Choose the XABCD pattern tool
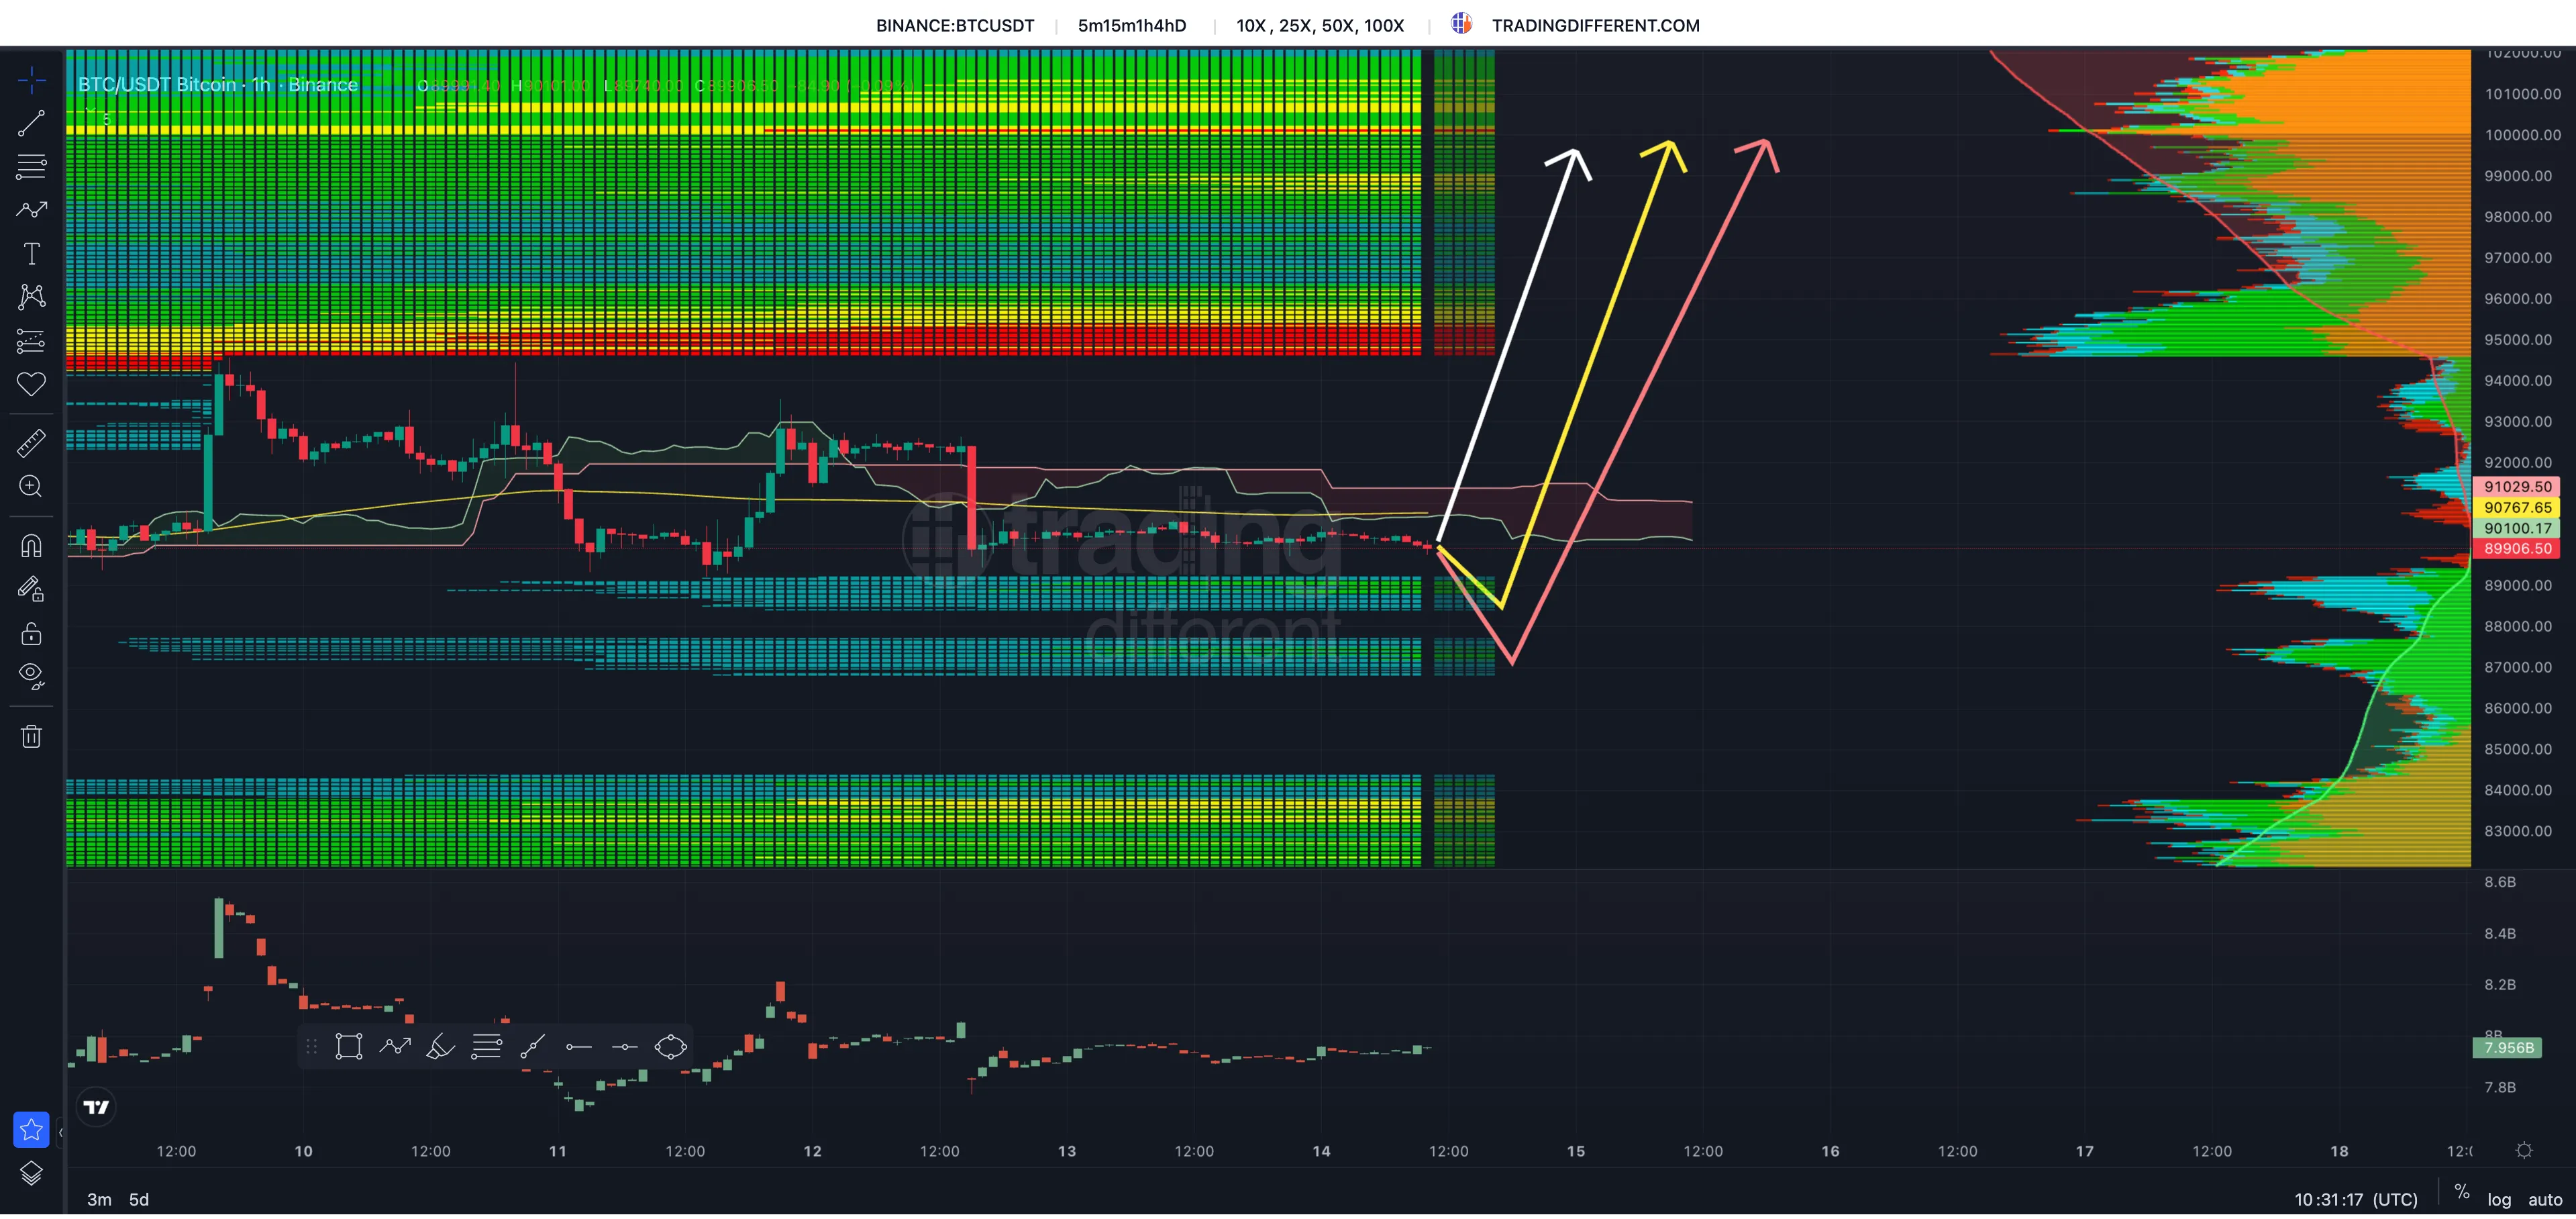 (31, 297)
